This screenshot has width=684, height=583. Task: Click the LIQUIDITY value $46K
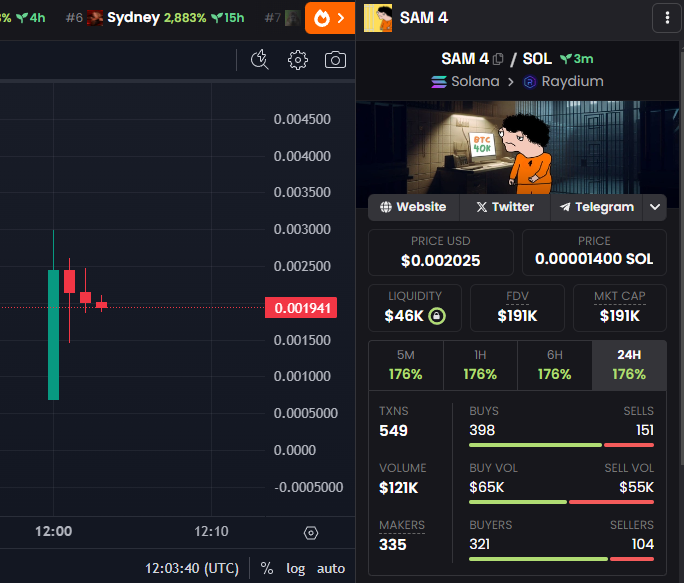click(404, 316)
